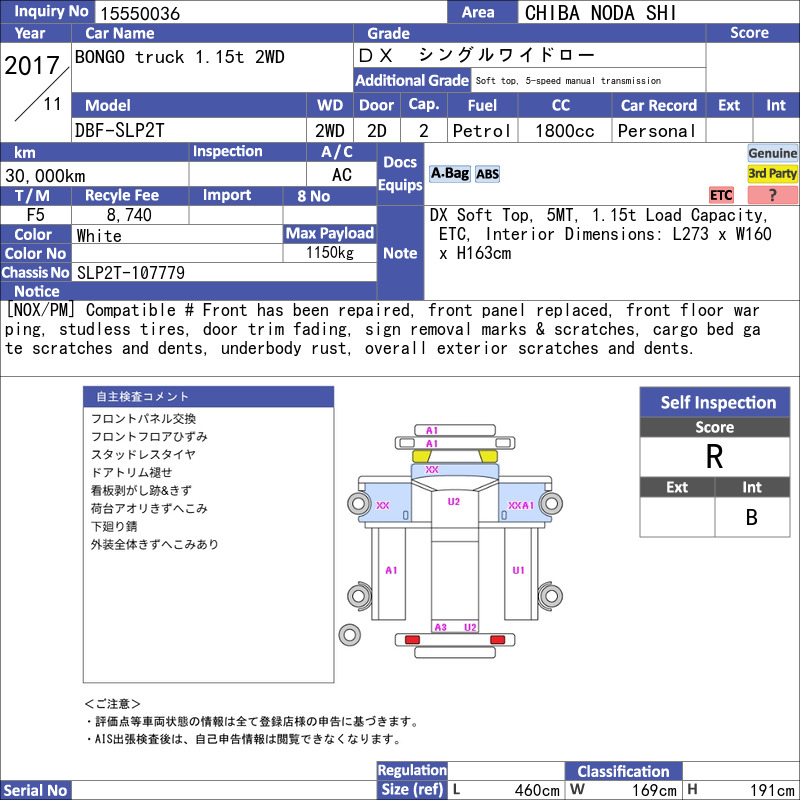Image resolution: width=800 pixels, height=800 pixels.
Task: Click the Self Inspection header
Action: (x=715, y=402)
